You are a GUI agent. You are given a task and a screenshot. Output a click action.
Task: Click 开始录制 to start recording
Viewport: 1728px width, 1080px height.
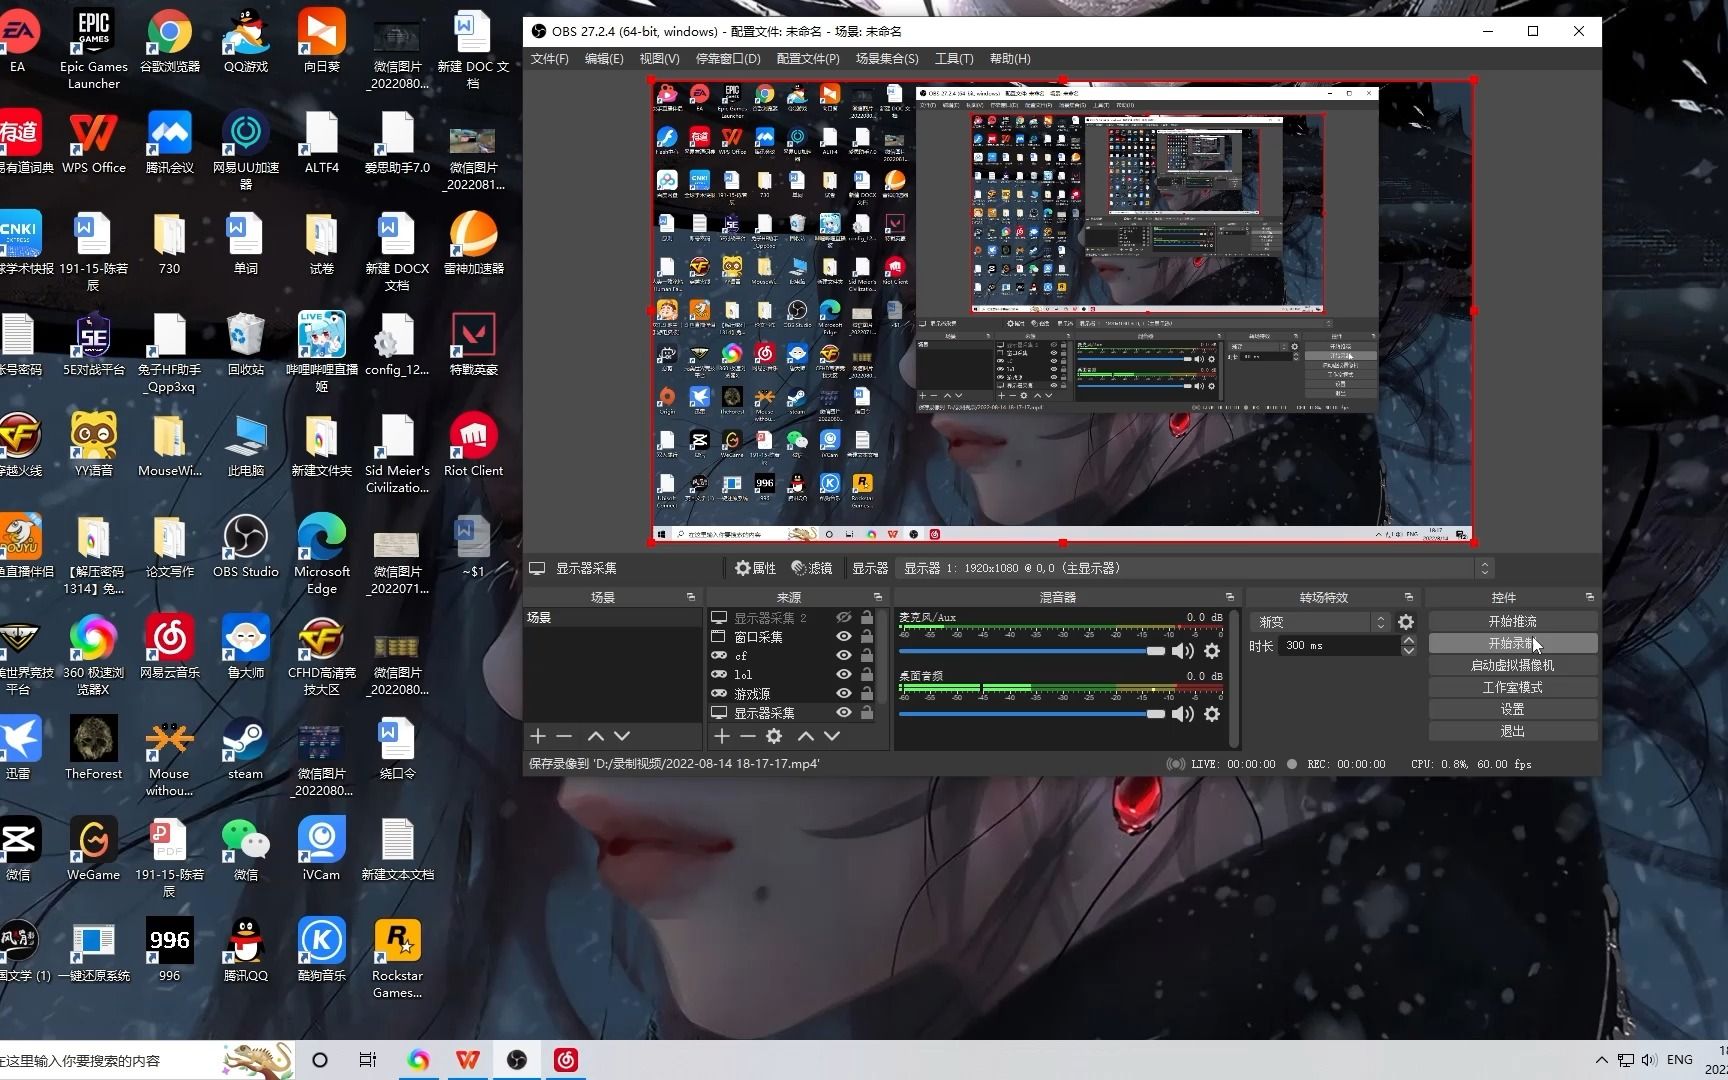[x=1512, y=643]
